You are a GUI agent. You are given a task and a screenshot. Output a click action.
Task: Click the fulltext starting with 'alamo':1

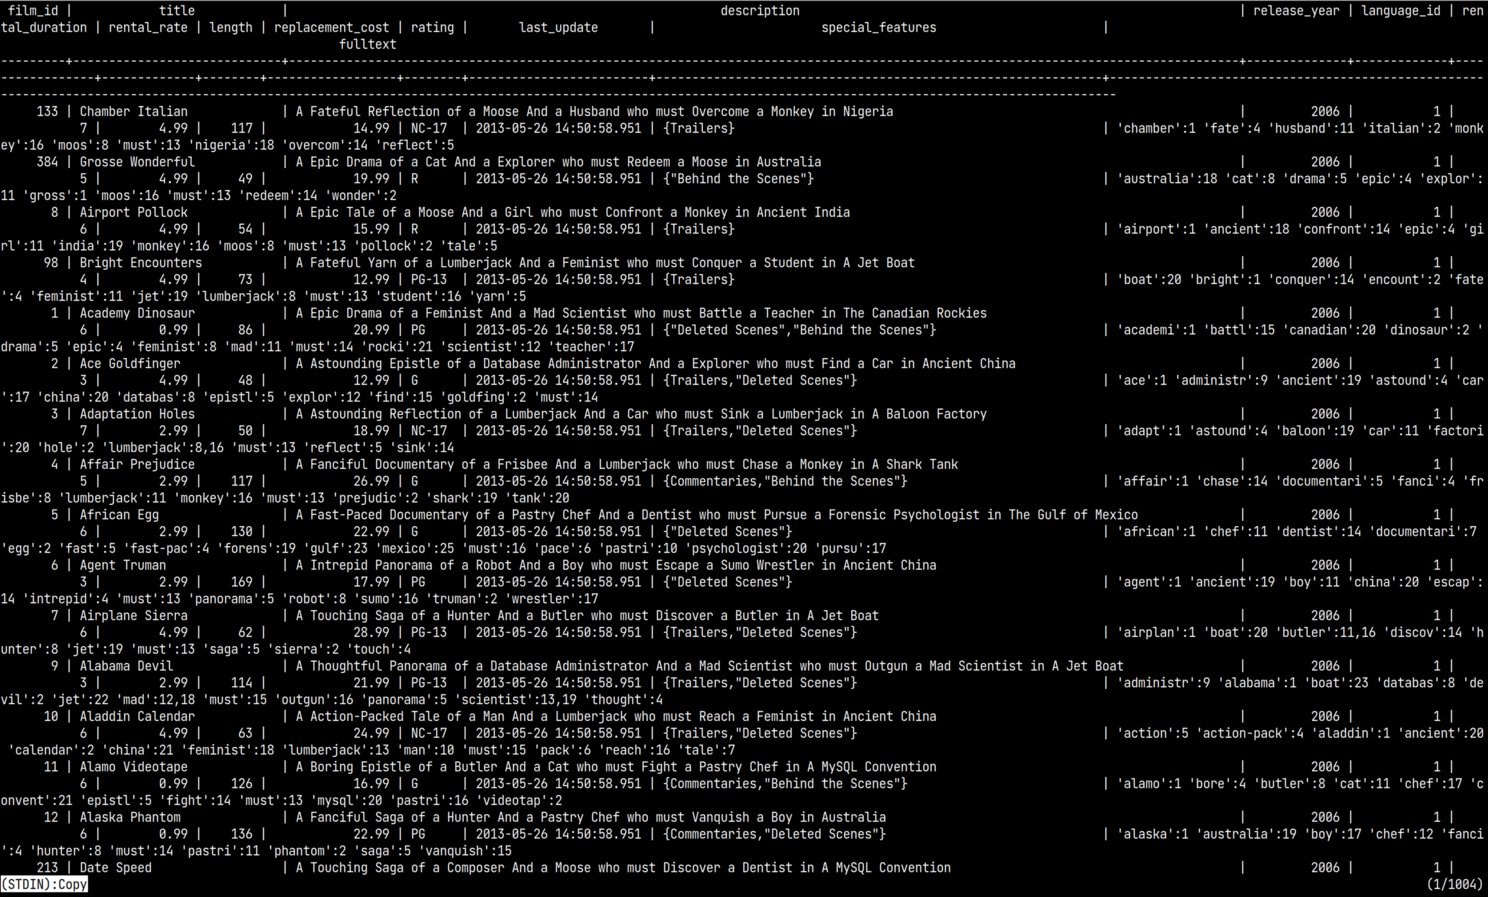click(x=742, y=792)
